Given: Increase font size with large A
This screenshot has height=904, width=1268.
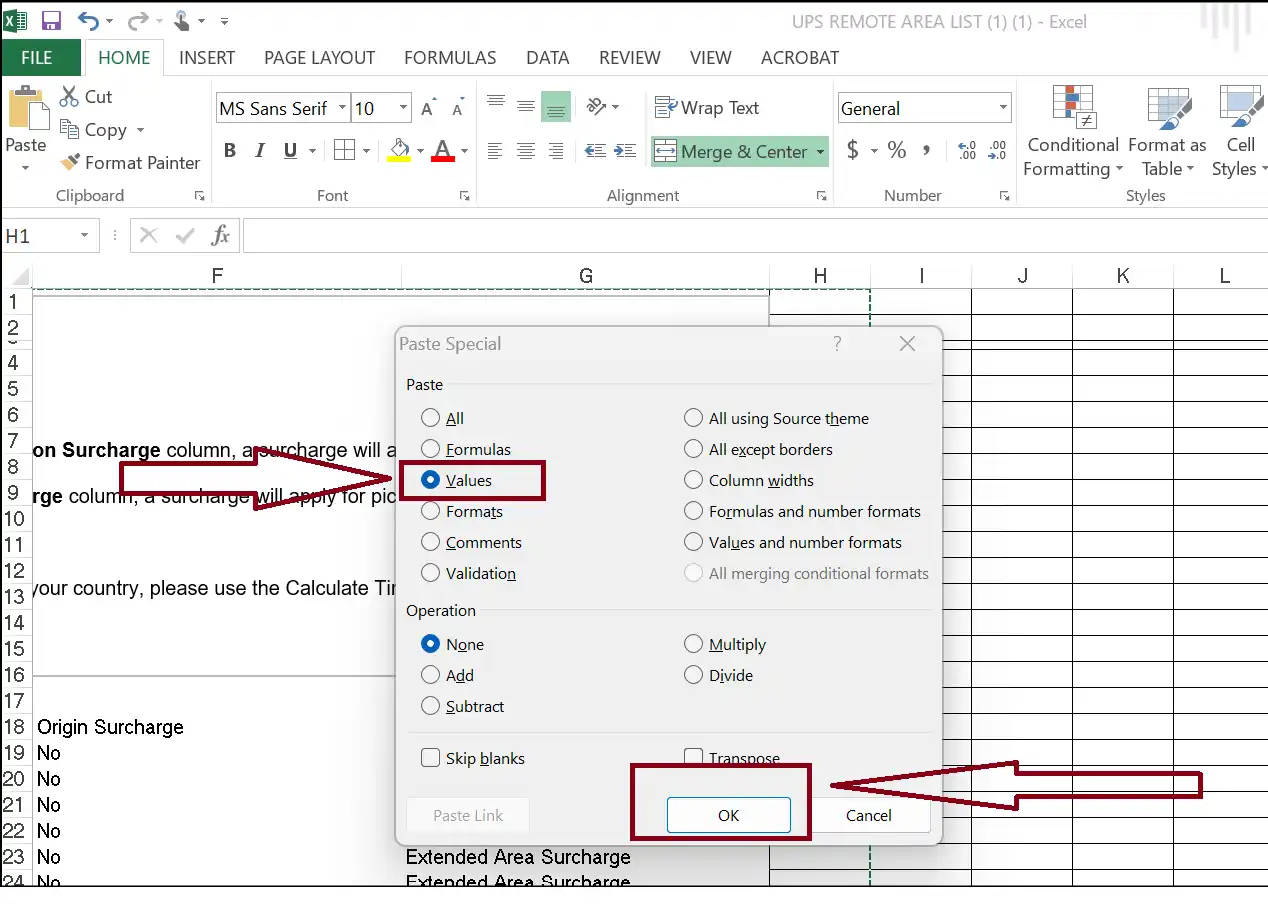Looking at the screenshot, I should tap(428, 108).
